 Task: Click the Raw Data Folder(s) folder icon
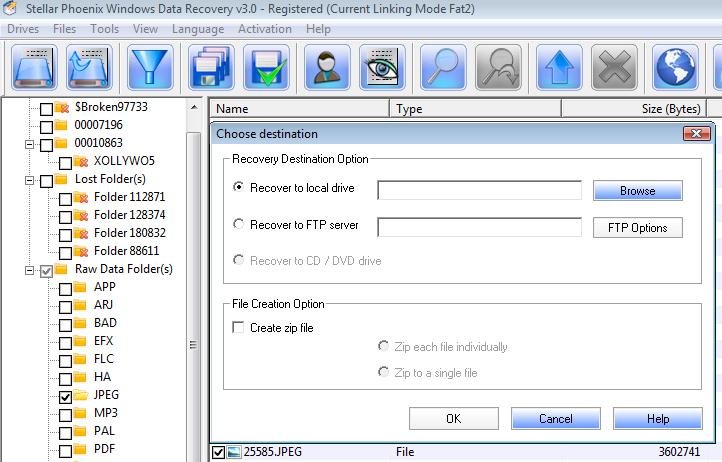click(x=61, y=269)
